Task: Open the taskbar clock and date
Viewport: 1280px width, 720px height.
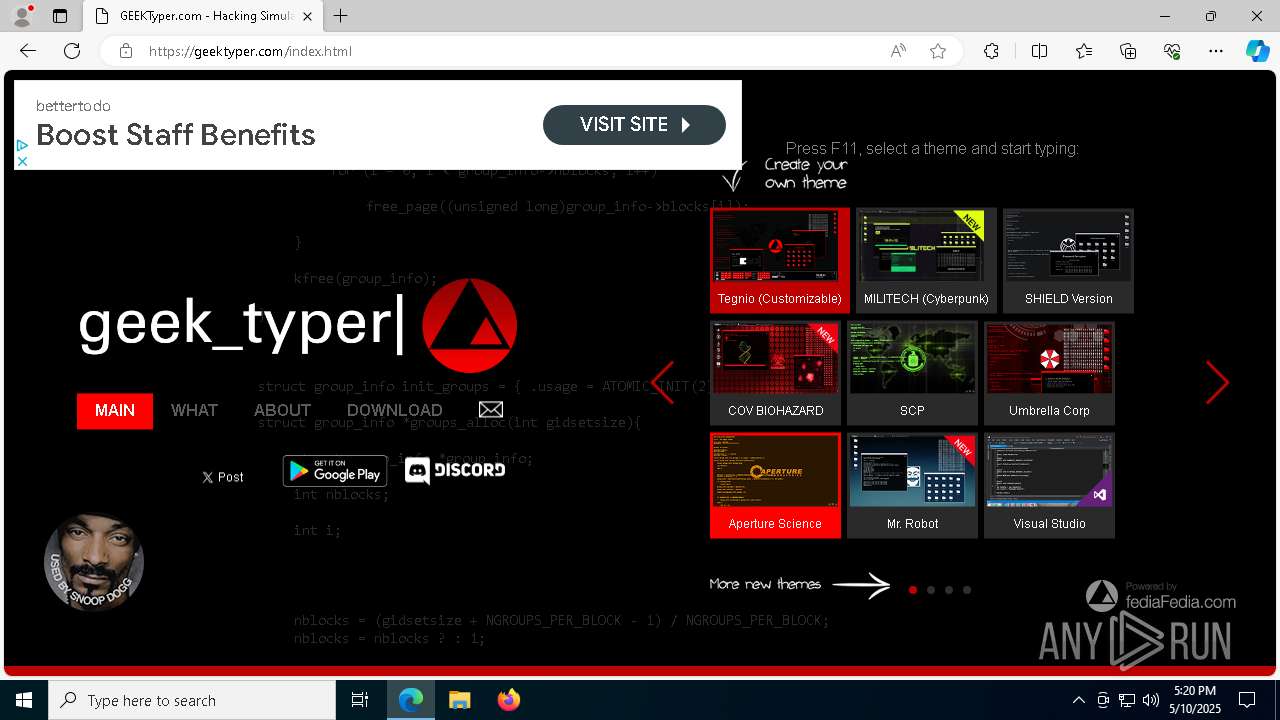Action: pyautogui.click(x=1195, y=700)
